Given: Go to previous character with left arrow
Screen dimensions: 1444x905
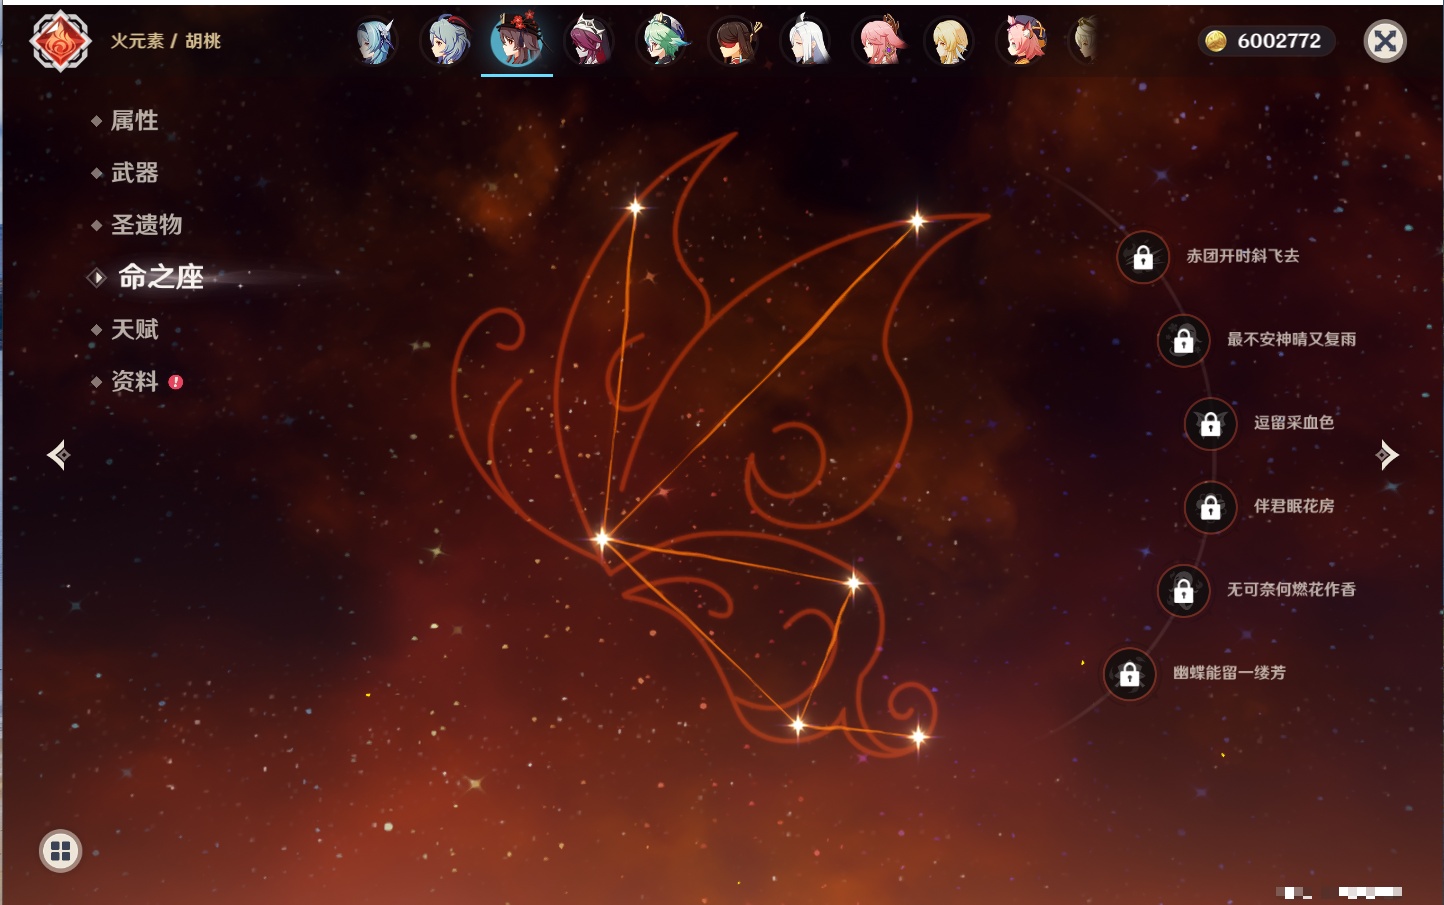Looking at the screenshot, I should pyautogui.click(x=59, y=455).
